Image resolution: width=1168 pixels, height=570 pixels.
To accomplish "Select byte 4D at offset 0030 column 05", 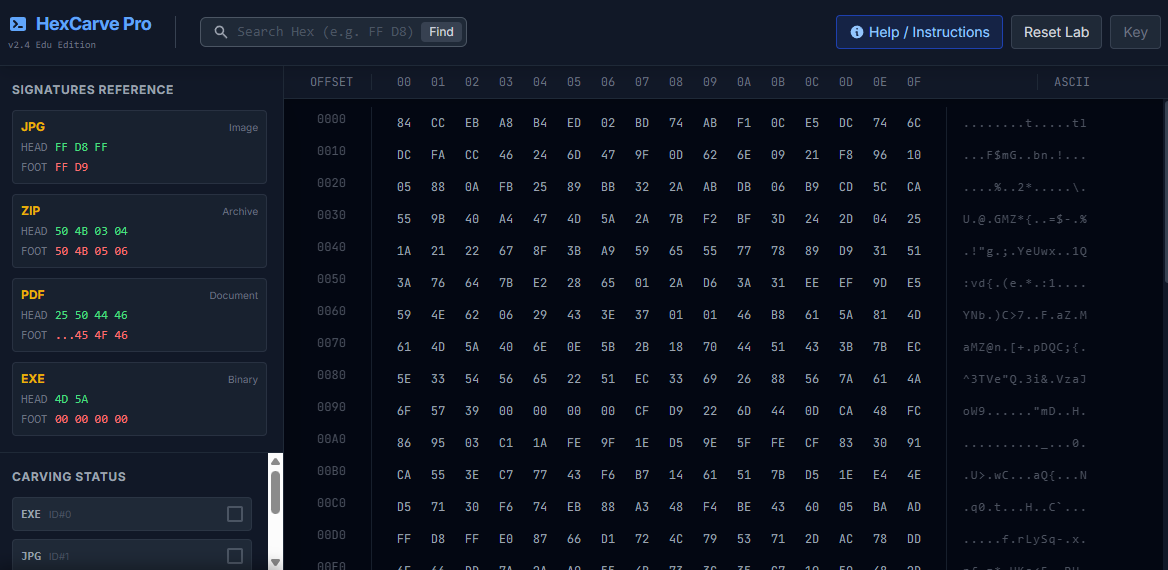I will (574, 219).
